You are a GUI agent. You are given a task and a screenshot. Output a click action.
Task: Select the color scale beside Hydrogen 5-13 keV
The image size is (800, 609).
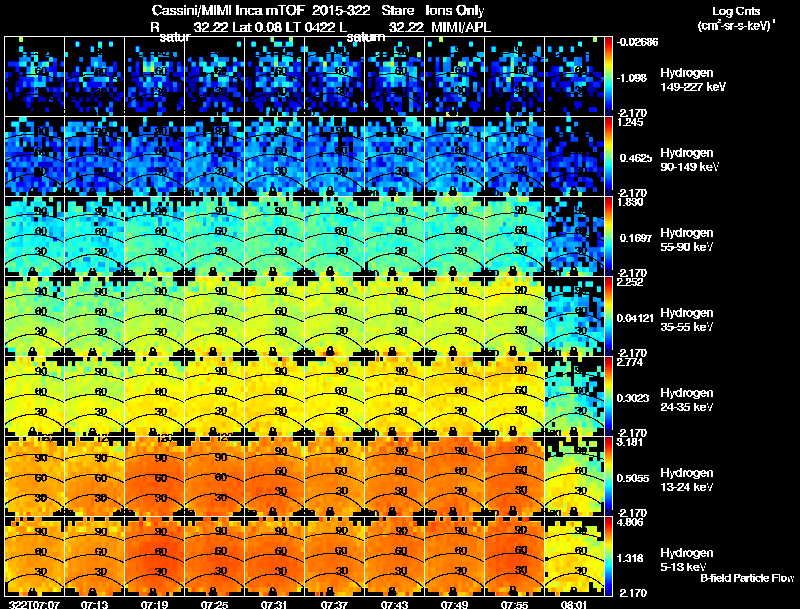coord(610,557)
